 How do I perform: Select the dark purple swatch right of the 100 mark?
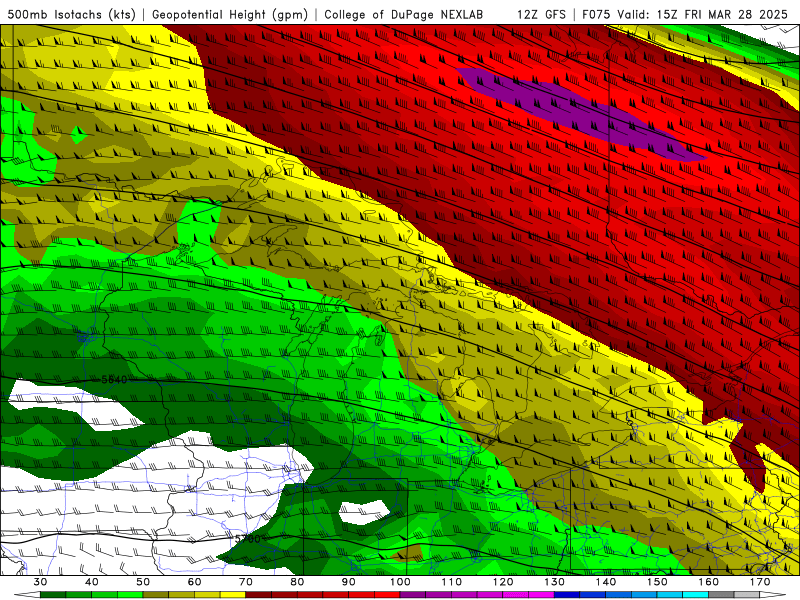[x=413, y=595]
